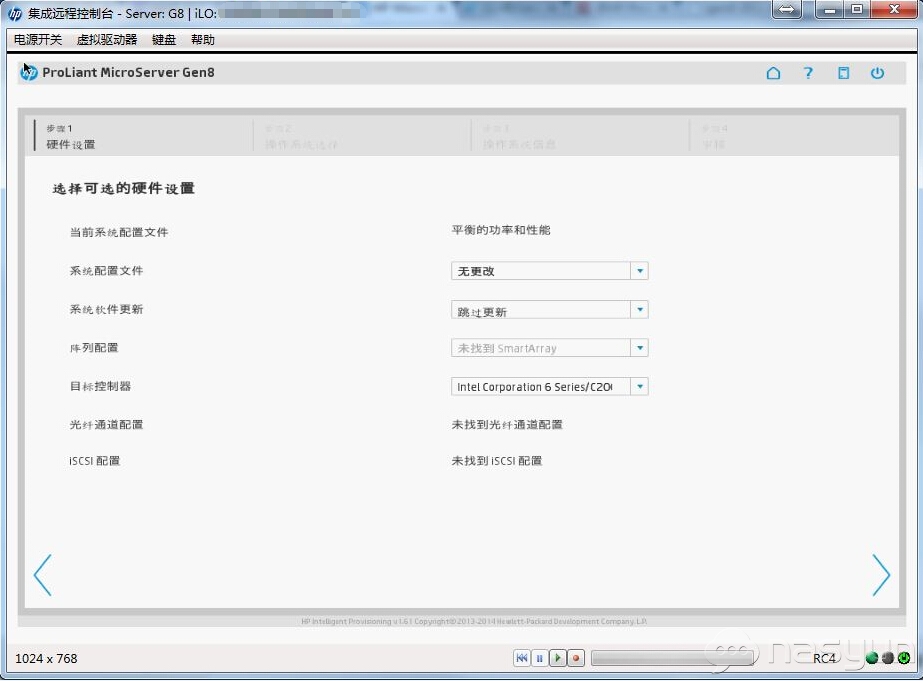Click the 光纤通道配置 label
Screen dimensions: 923x681
107,424
